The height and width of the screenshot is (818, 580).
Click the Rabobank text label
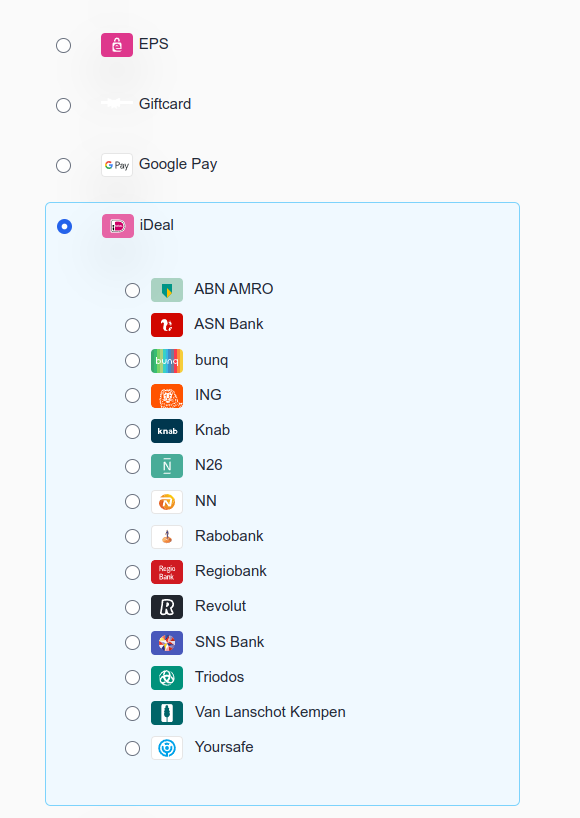229,536
